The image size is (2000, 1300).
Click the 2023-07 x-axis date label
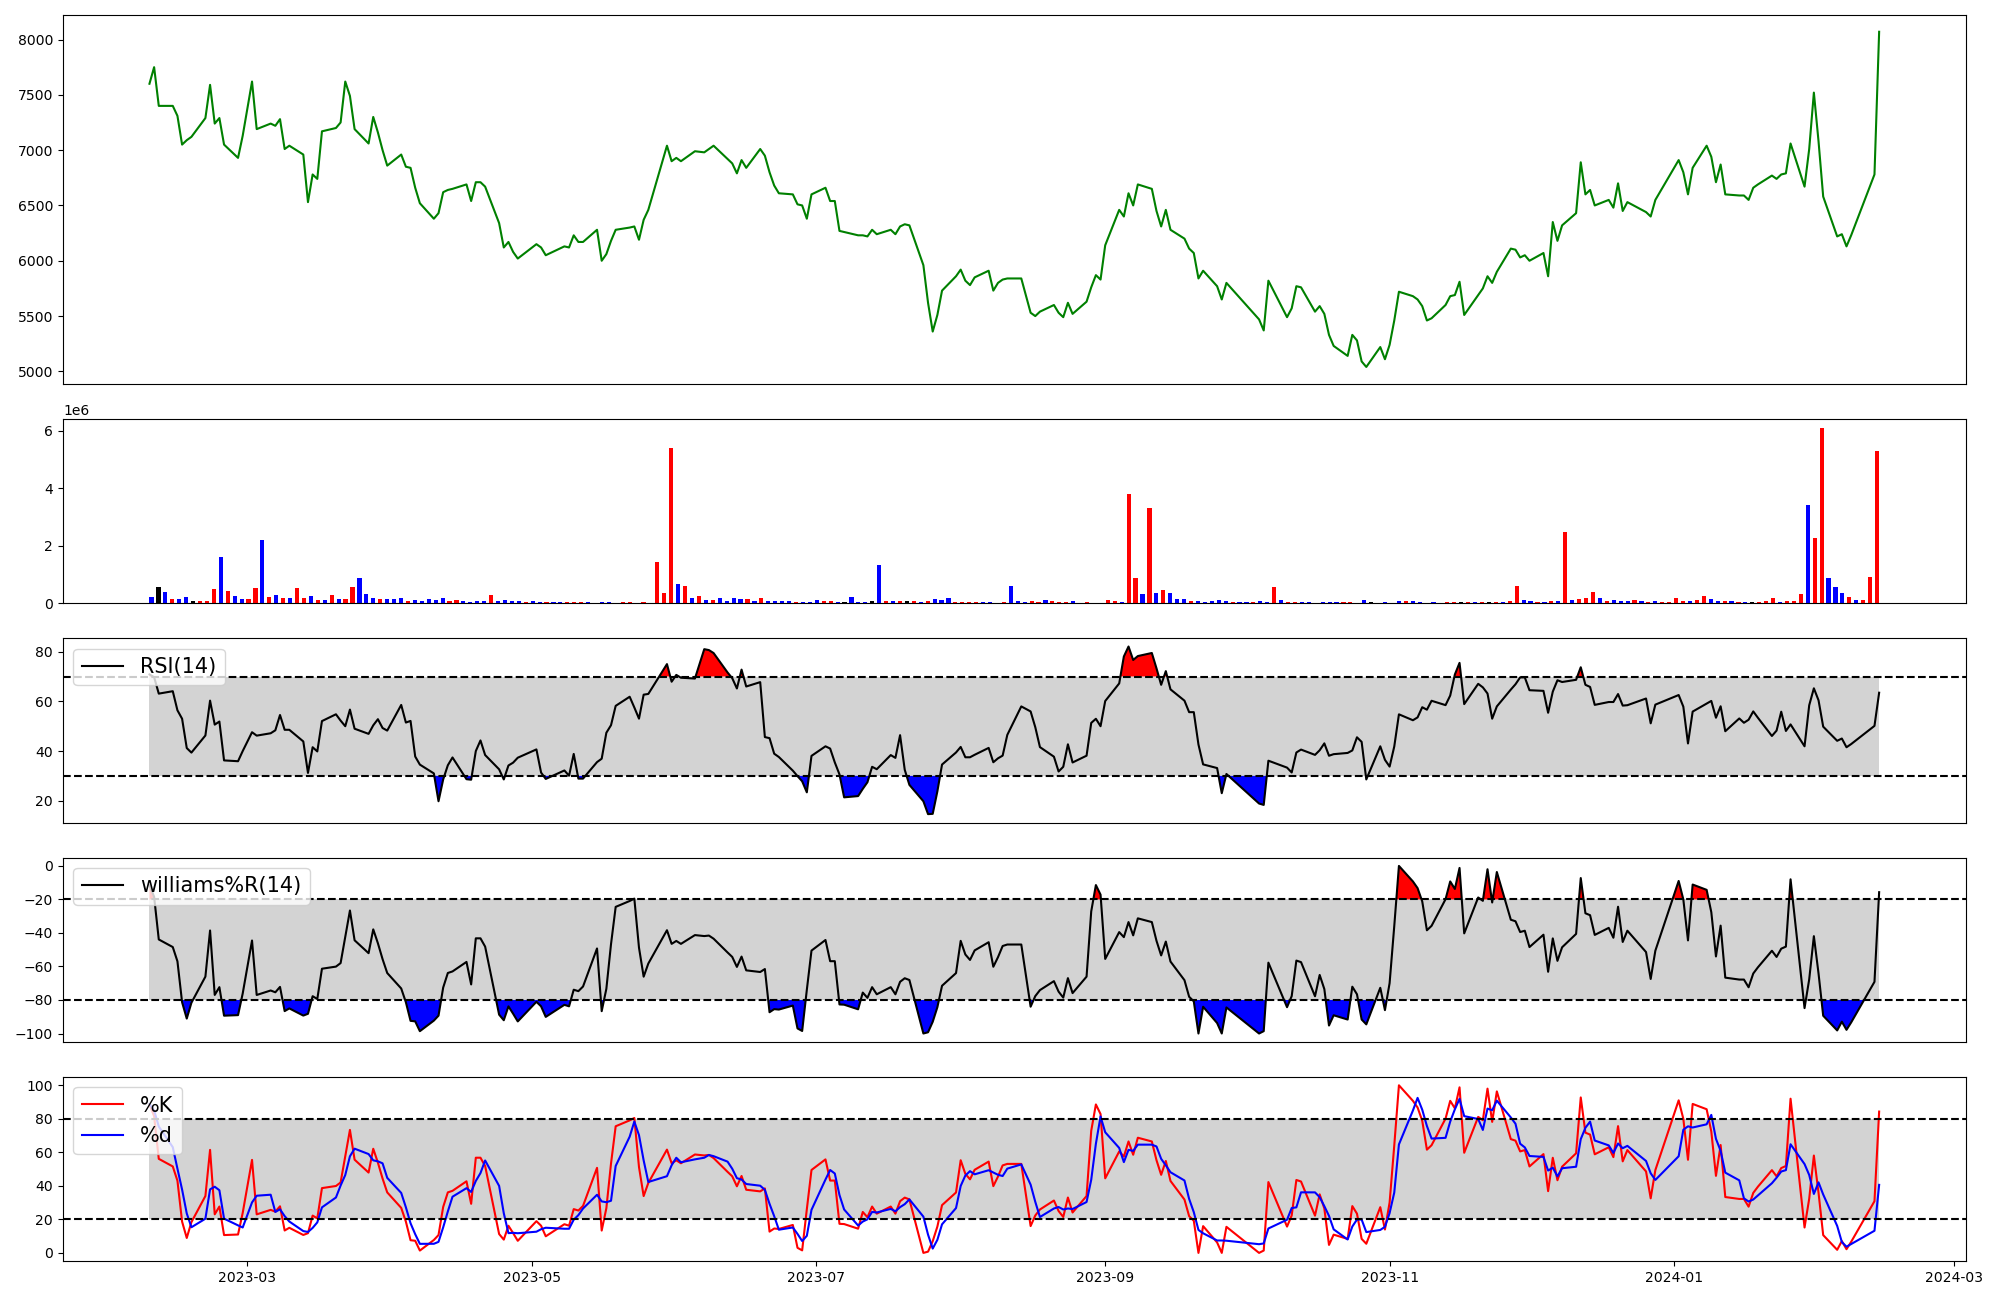coord(817,1277)
